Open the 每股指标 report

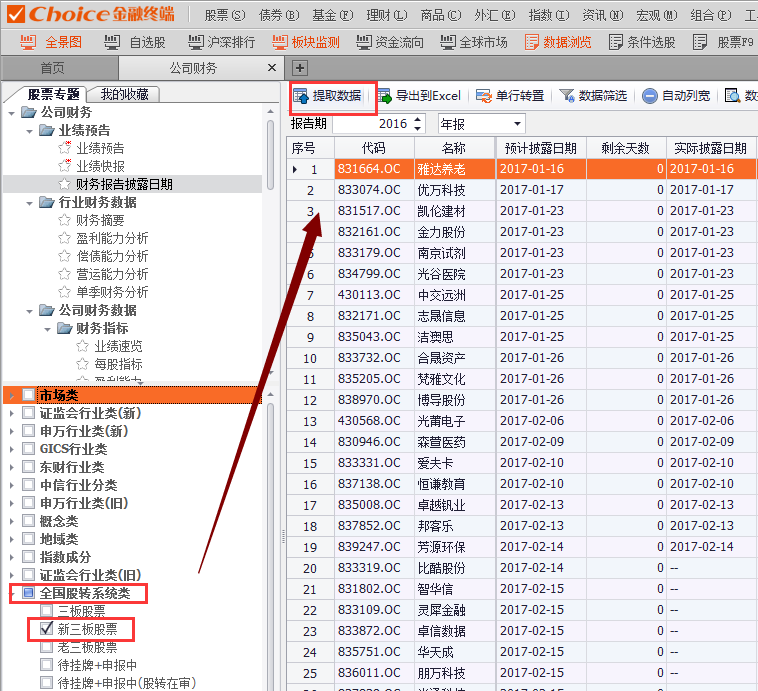(118, 364)
